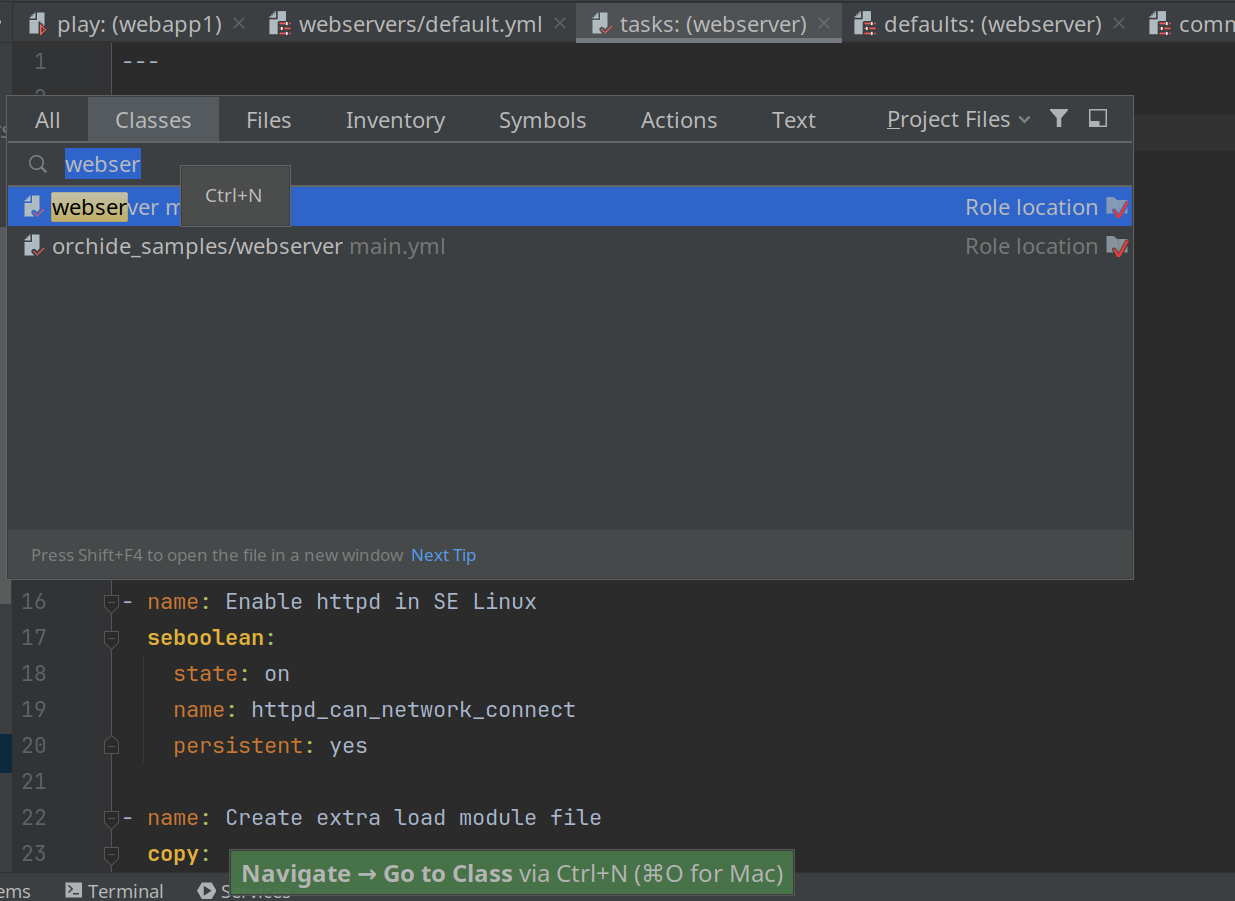The width and height of the screenshot is (1235, 901).
Task: Select the highlighted webserver result row
Action: click(570, 207)
